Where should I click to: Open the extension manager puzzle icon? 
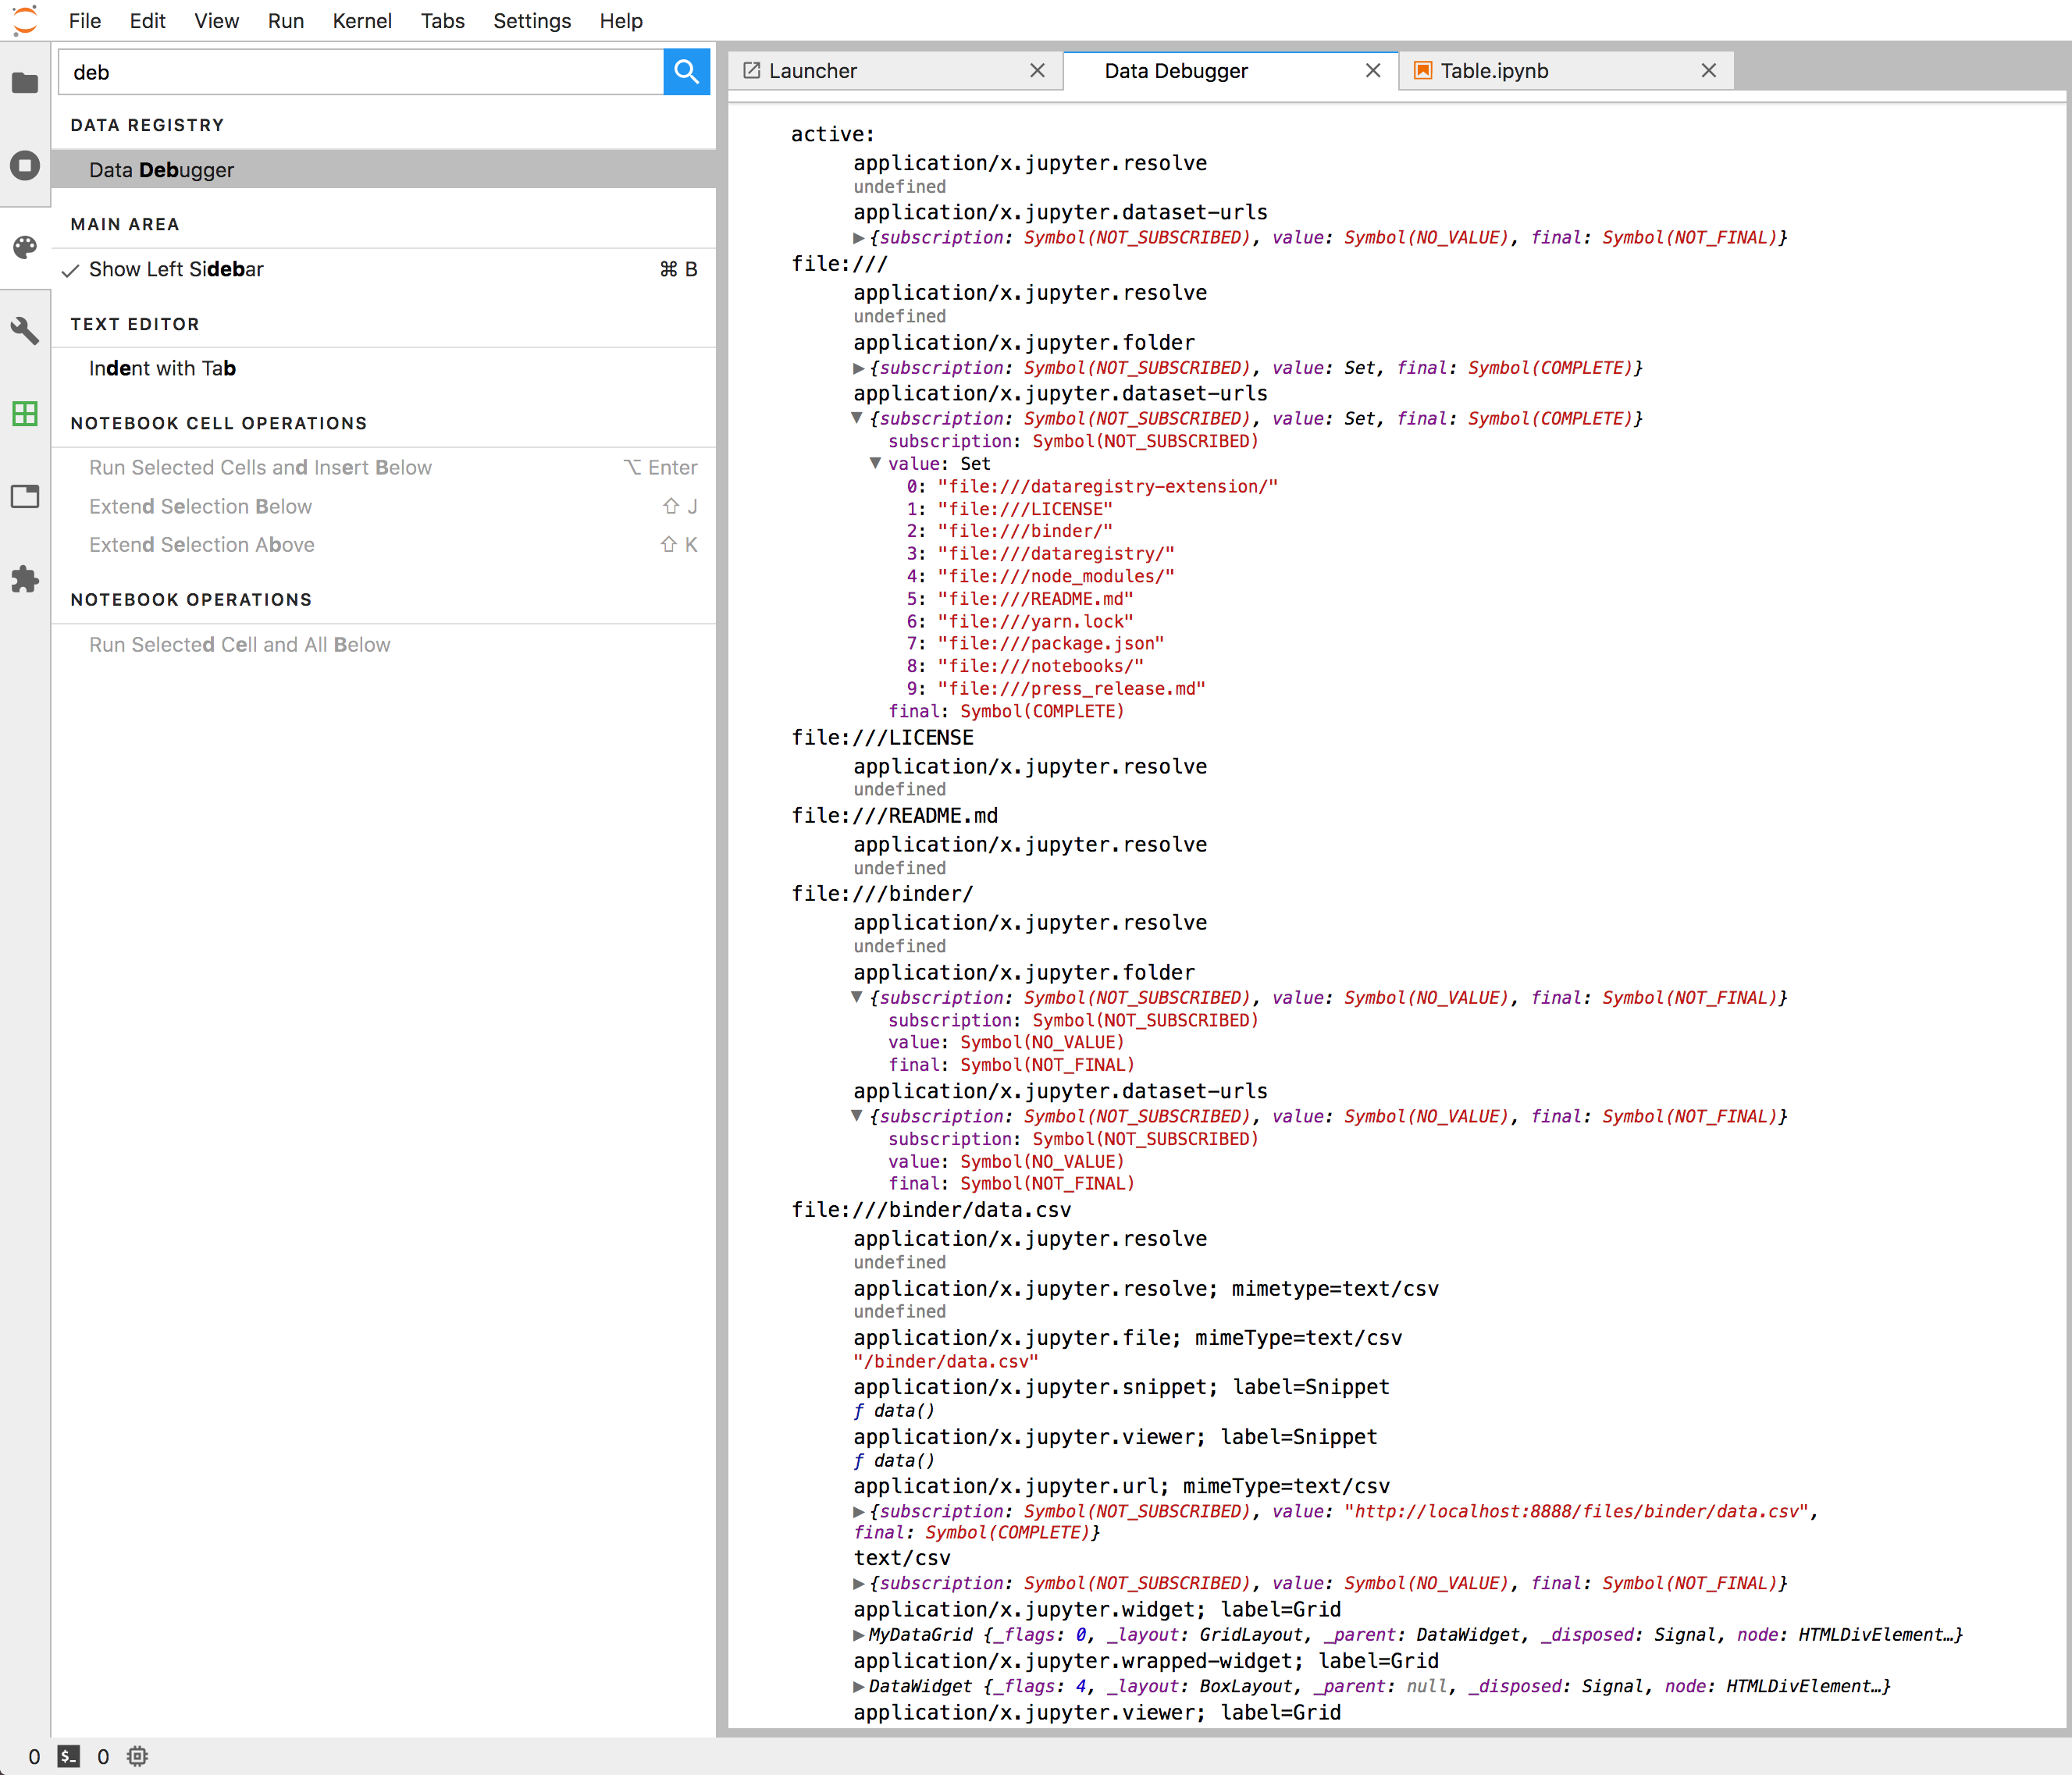25,579
